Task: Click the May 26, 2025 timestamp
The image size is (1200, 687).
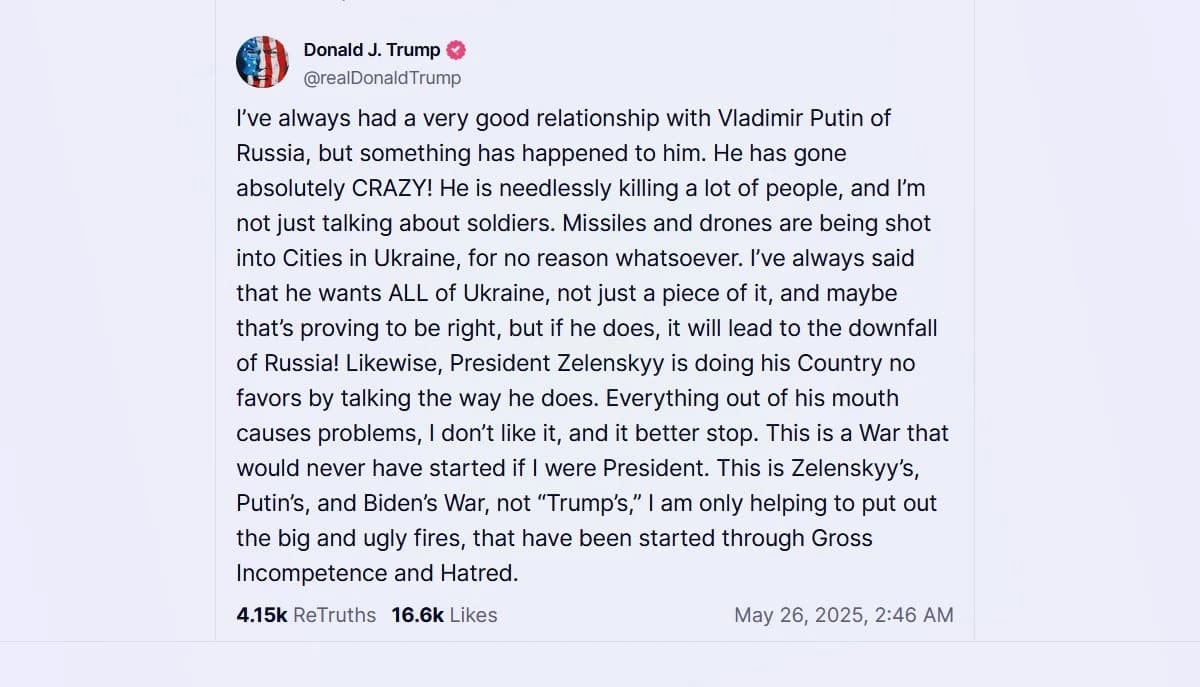Action: point(843,615)
